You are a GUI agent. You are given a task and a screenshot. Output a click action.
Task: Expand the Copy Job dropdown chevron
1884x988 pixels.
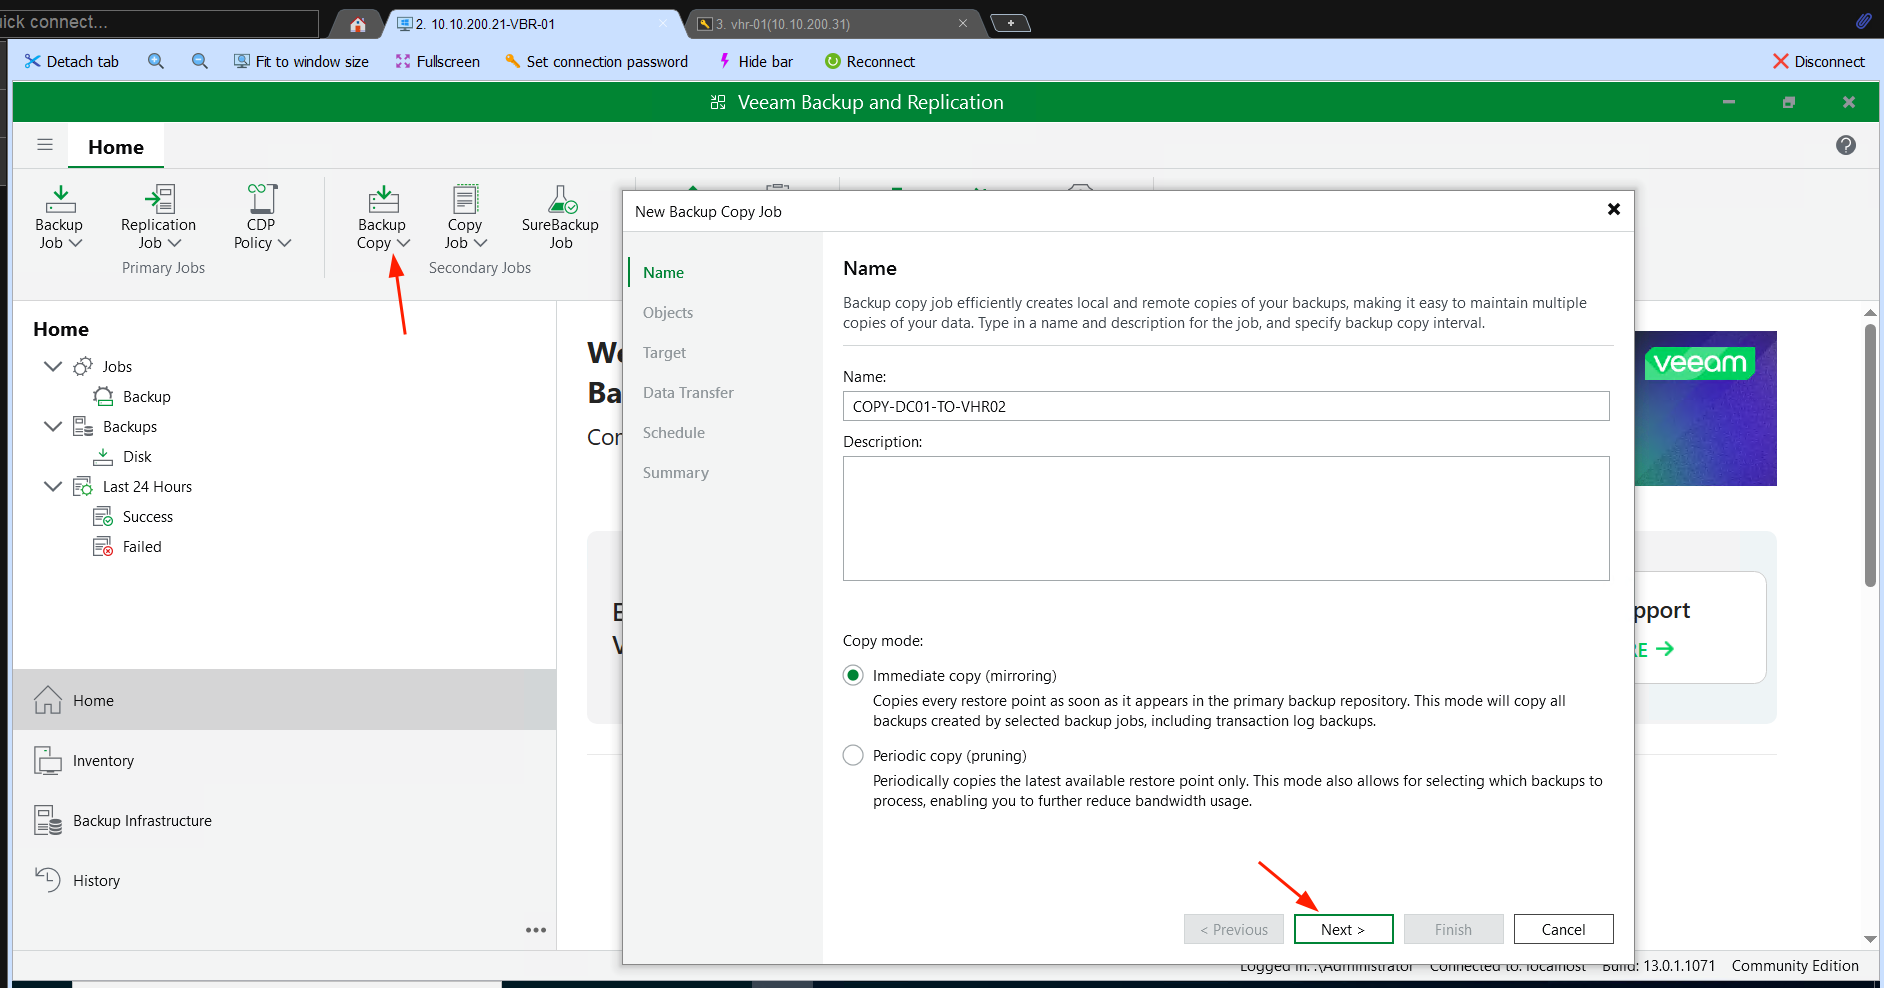pyautogui.click(x=480, y=243)
